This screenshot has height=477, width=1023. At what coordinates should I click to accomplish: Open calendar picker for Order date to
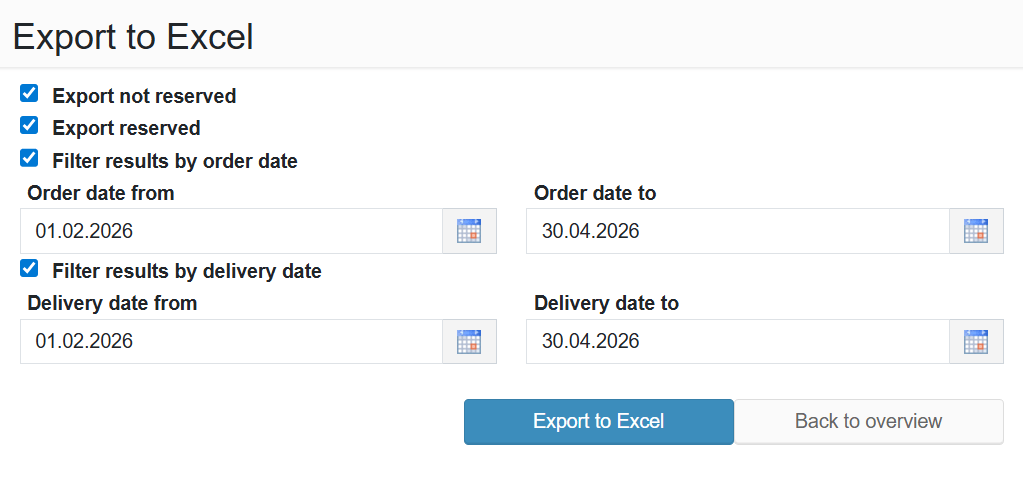coord(976,231)
